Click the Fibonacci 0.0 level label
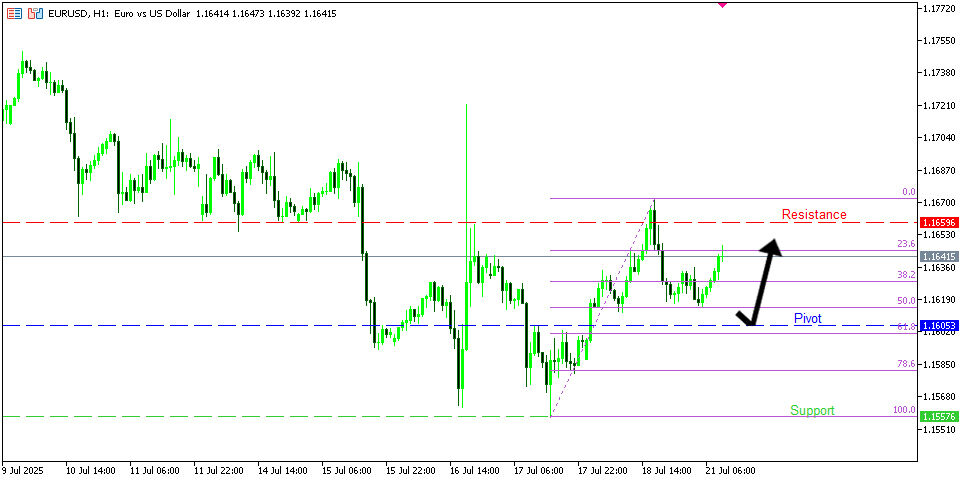Screen dimensions: 970x482 point(908,192)
